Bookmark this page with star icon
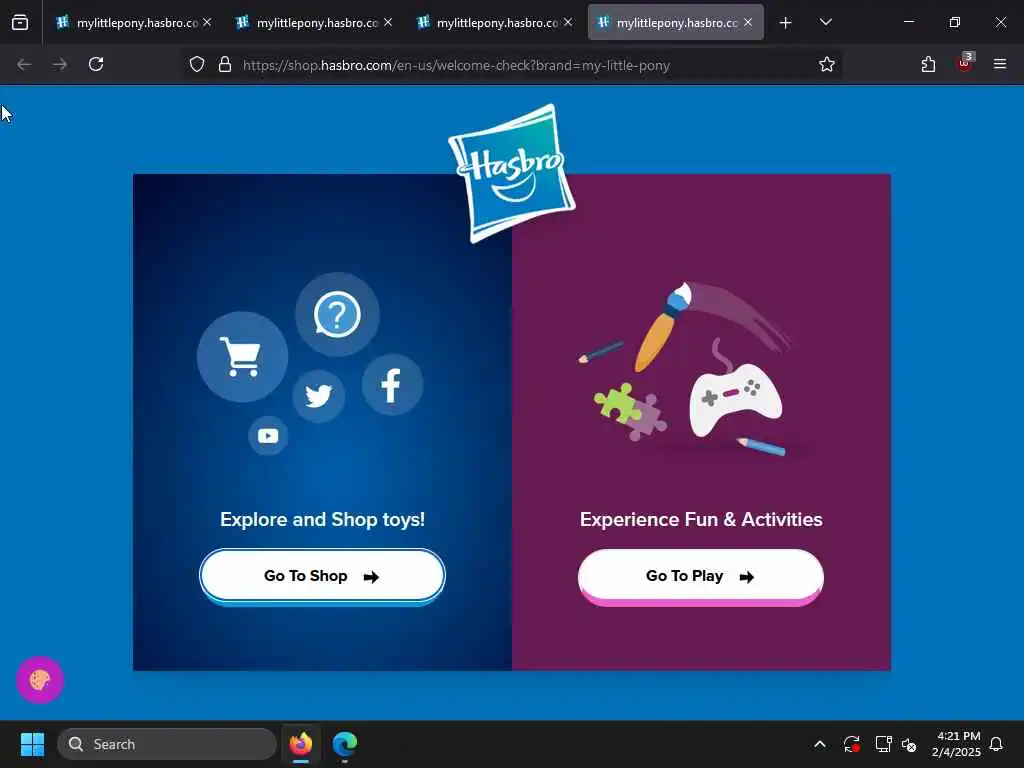This screenshot has width=1024, height=768. (827, 65)
